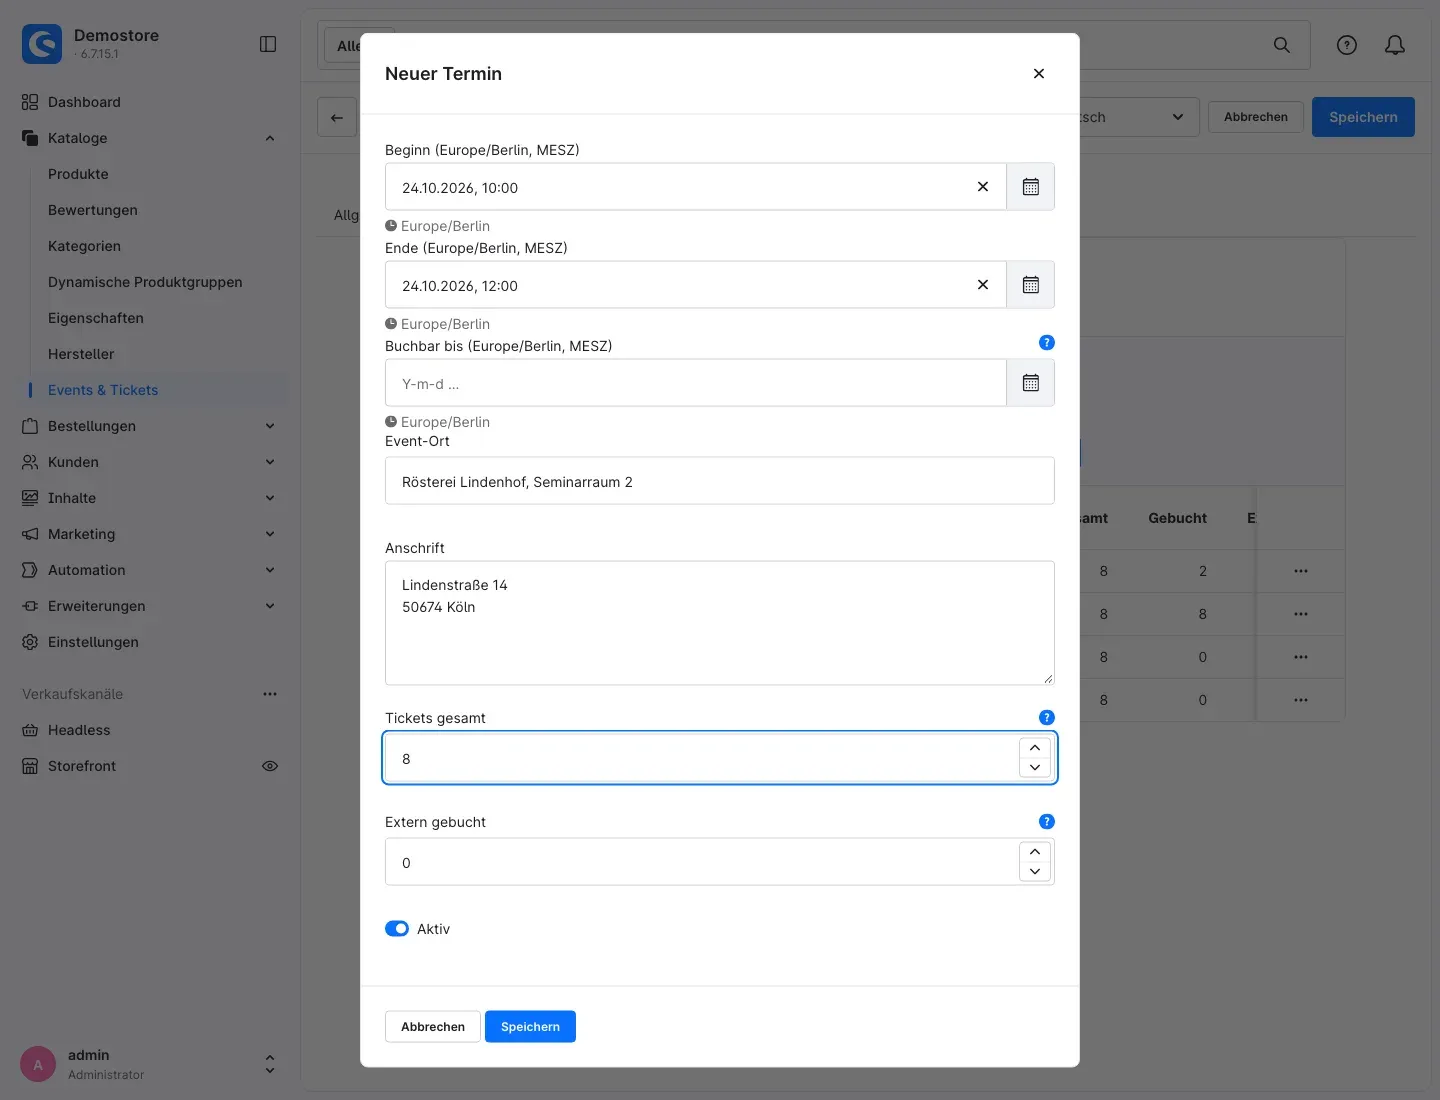
Task: Clear the Beginn date value
Action: pos(983,187)
